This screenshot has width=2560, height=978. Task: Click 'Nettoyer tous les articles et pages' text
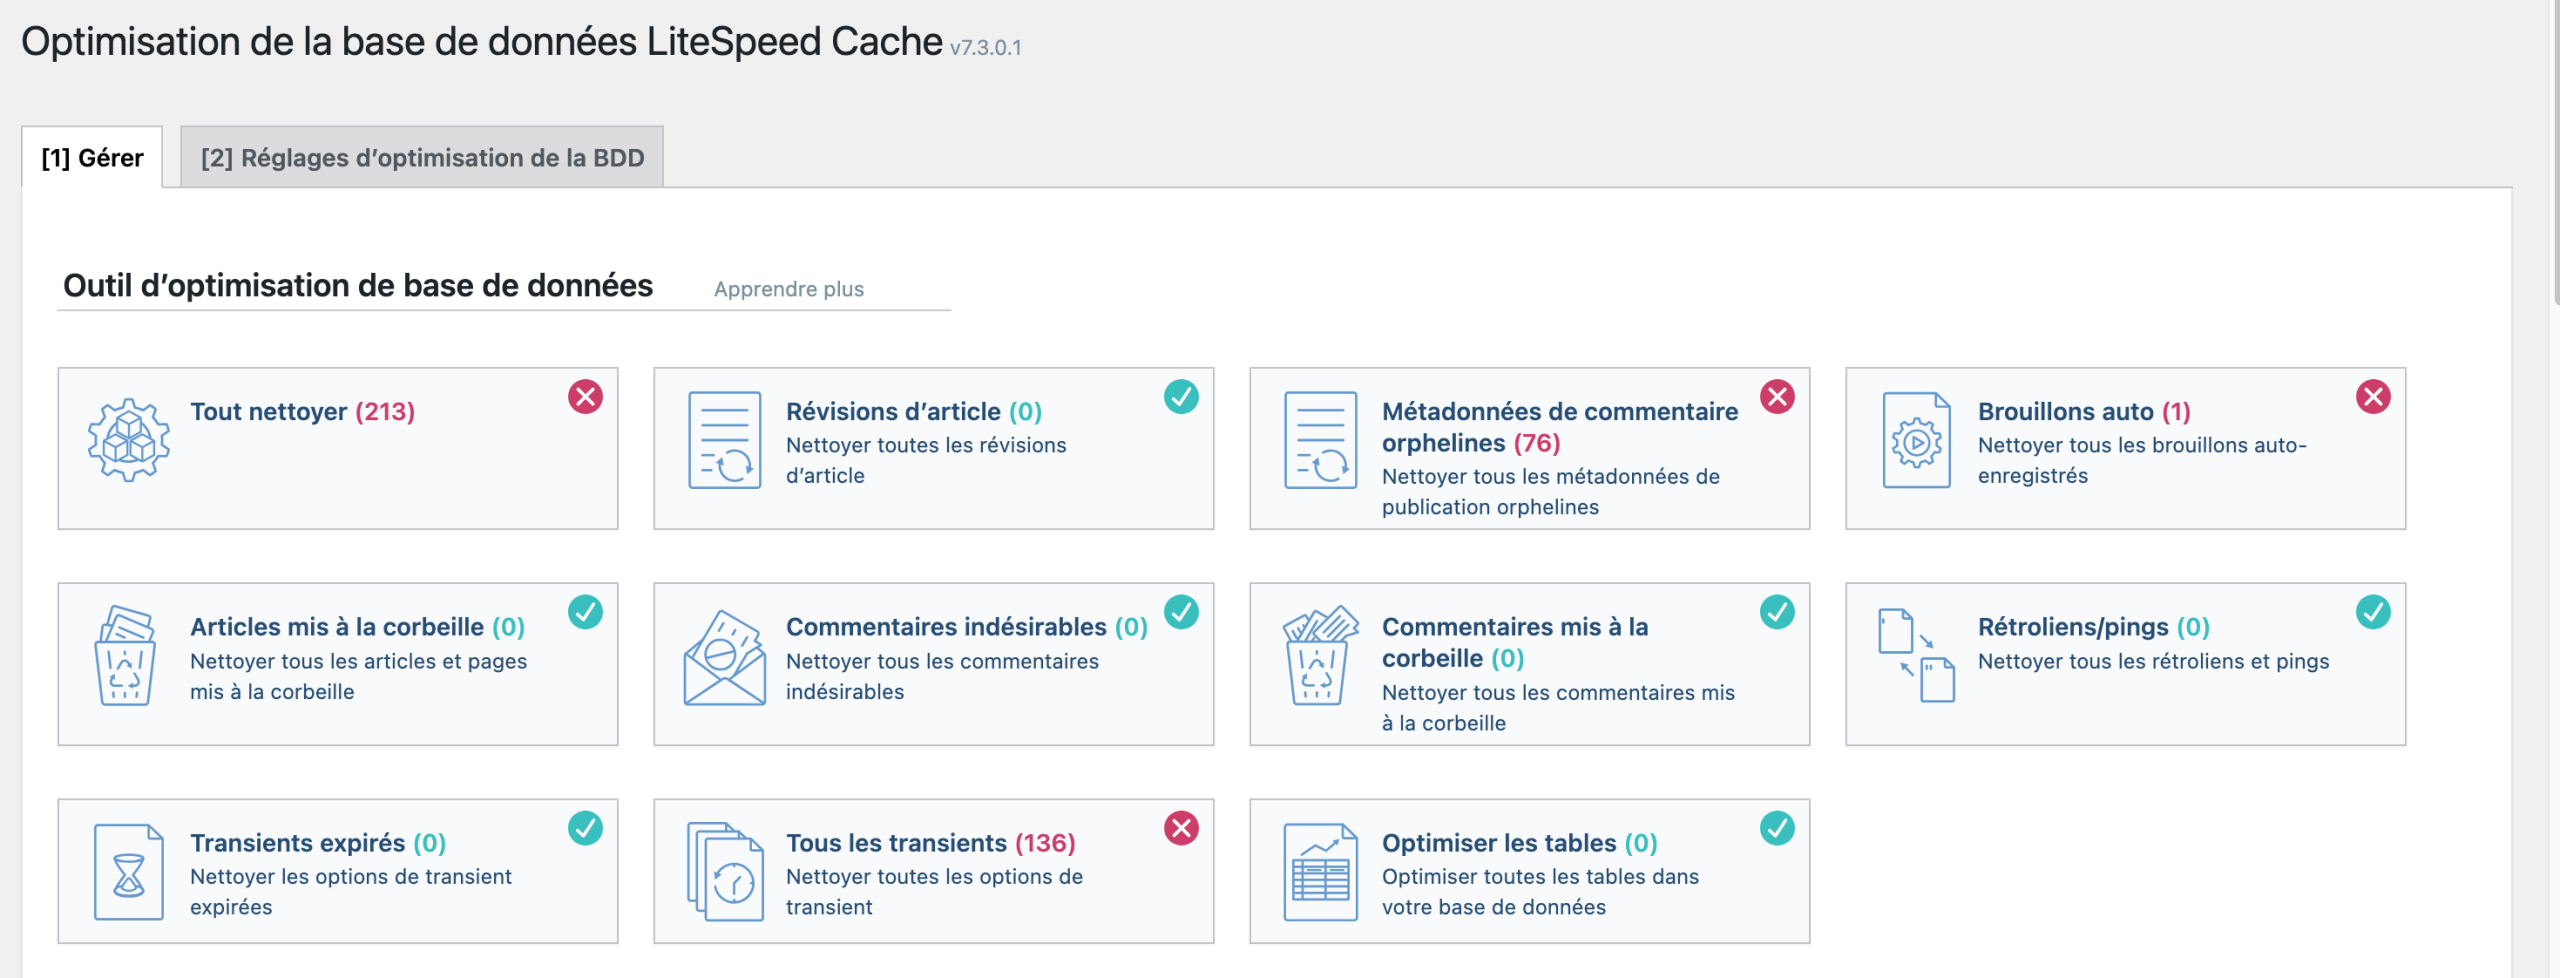pos(358,676)
